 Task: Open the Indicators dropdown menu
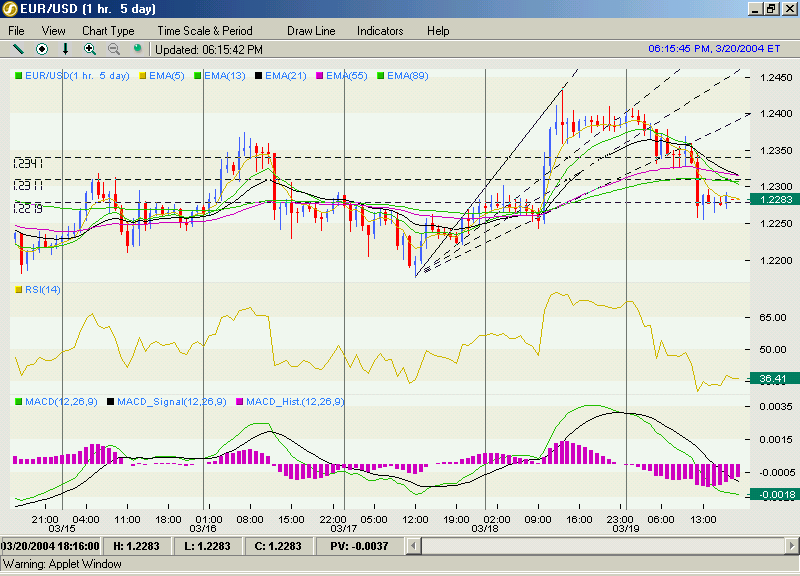coord(380,31)
